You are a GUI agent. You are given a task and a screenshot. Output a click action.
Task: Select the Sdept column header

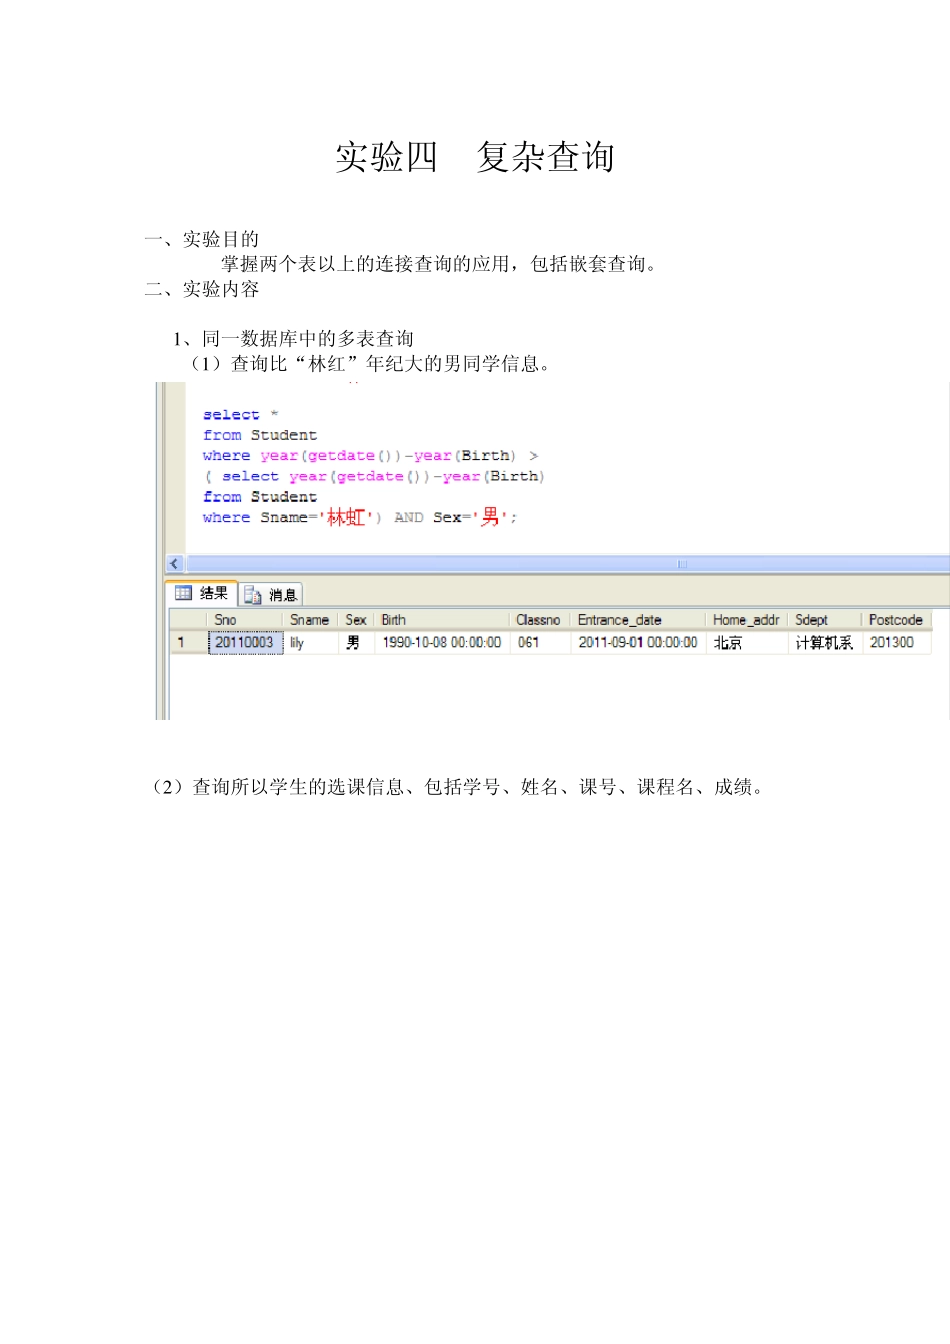point(825,620)
